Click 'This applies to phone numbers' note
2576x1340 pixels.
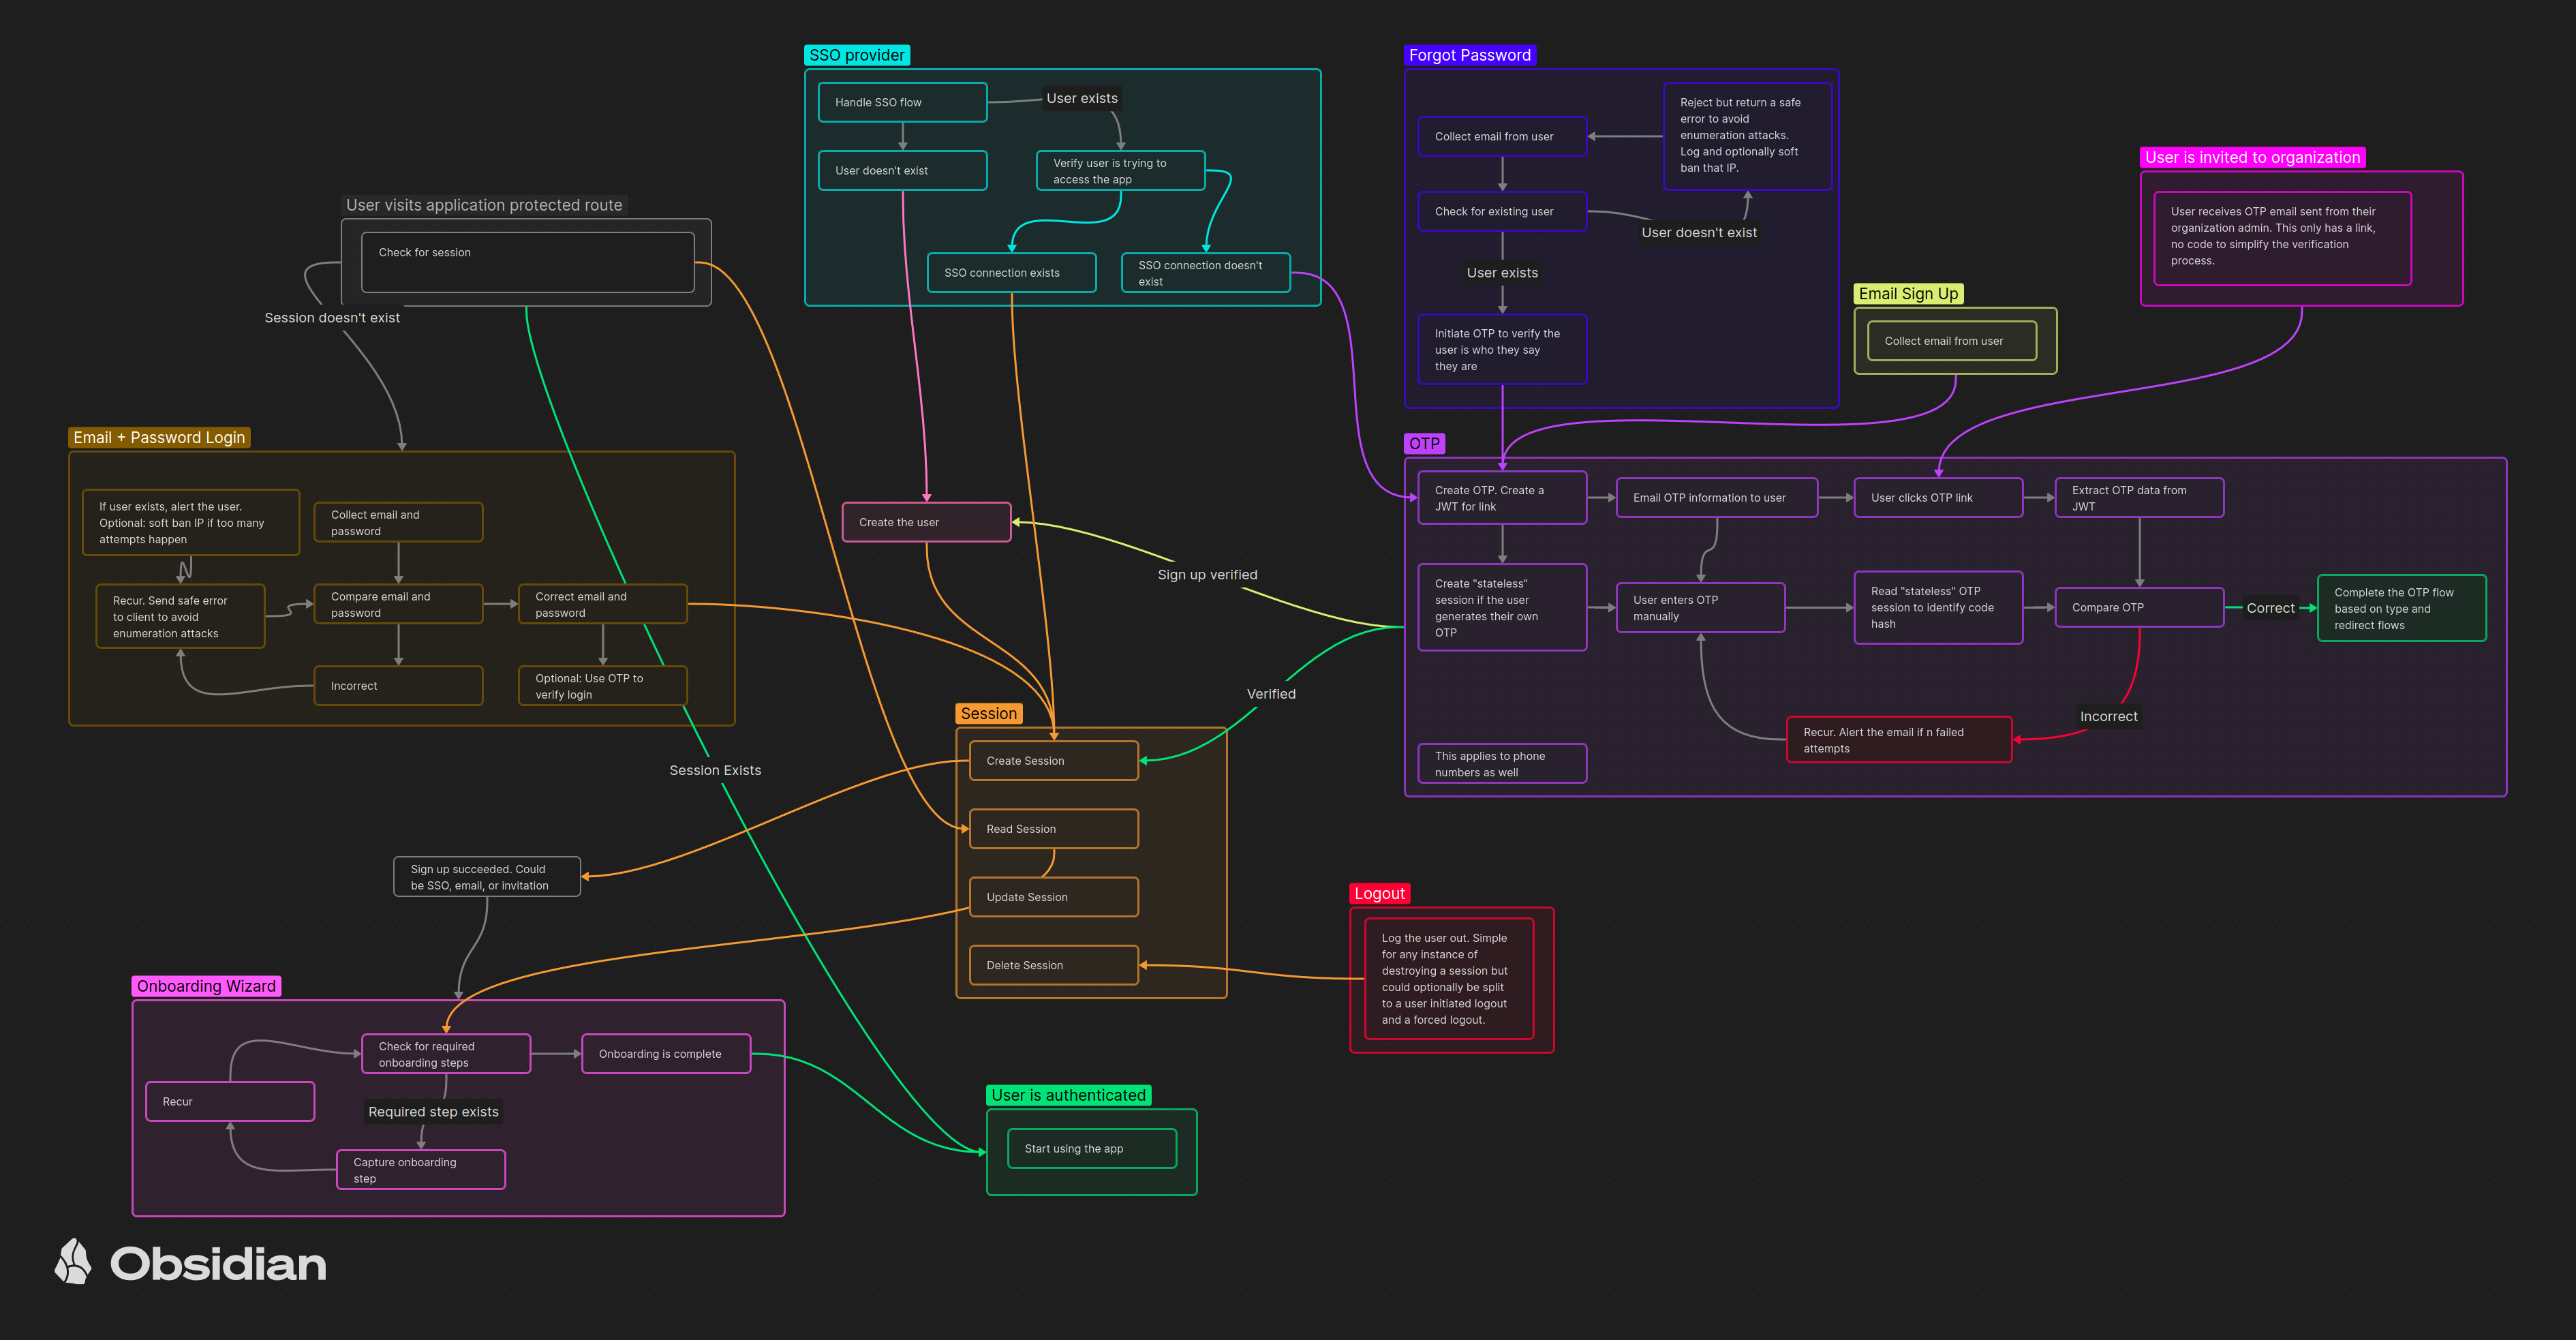click(x=1502, y=763)
